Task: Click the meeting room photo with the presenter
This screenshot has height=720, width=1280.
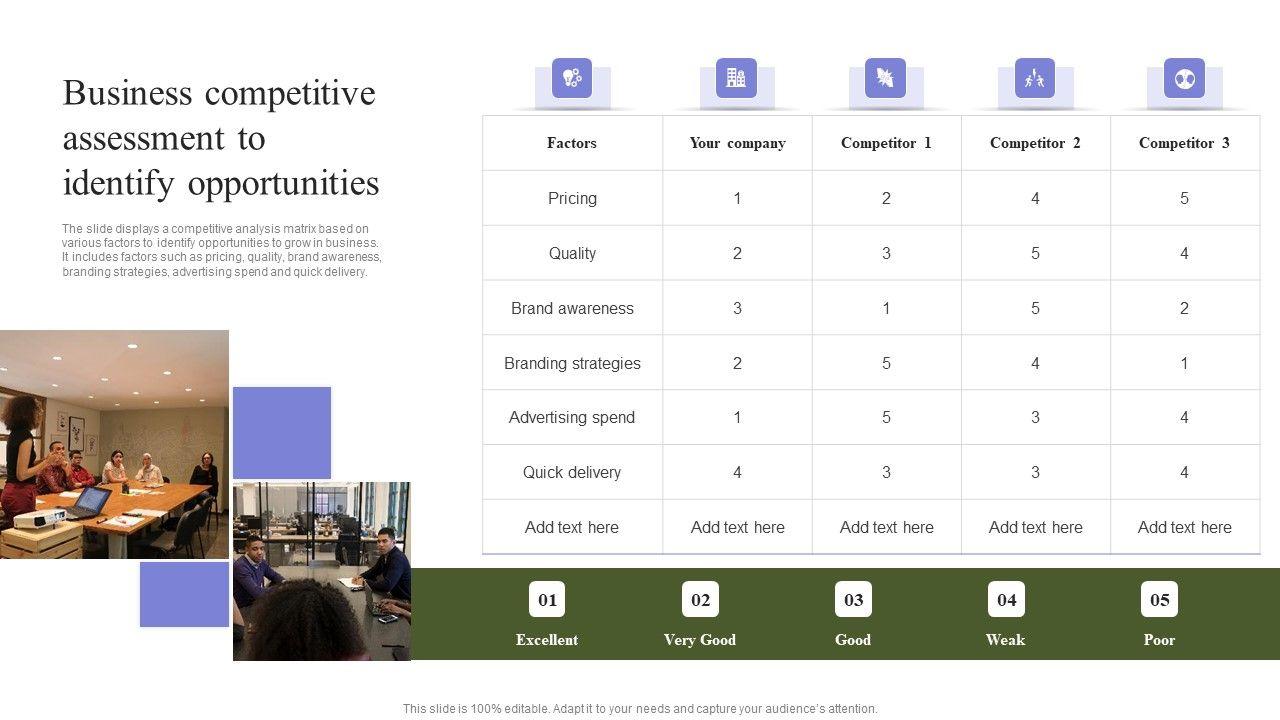Action: [x=114, y=444]
